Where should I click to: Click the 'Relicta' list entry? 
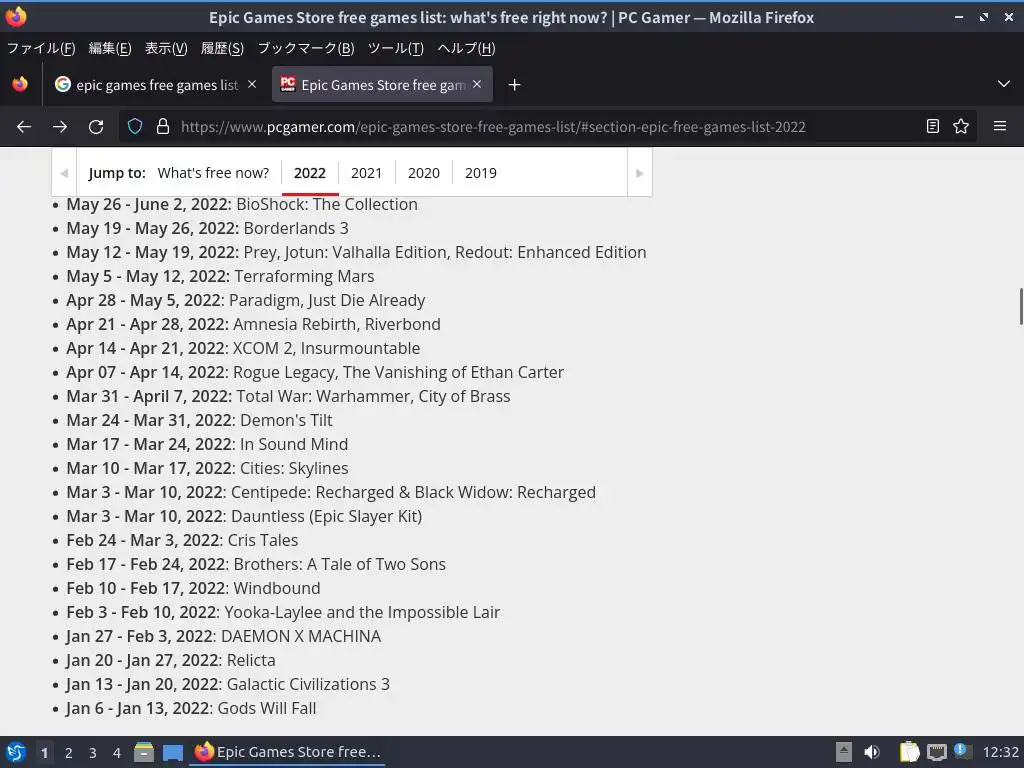click(x=251, y=660)
